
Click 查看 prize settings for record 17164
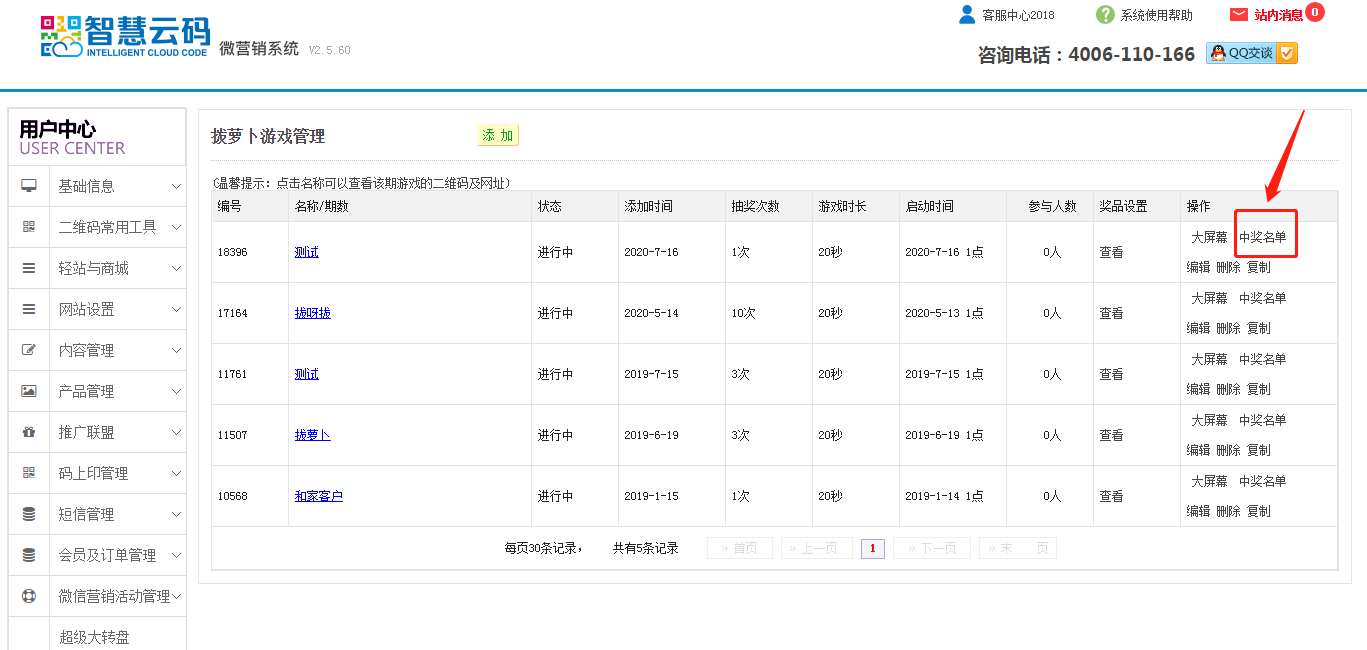coord(1111,313)
